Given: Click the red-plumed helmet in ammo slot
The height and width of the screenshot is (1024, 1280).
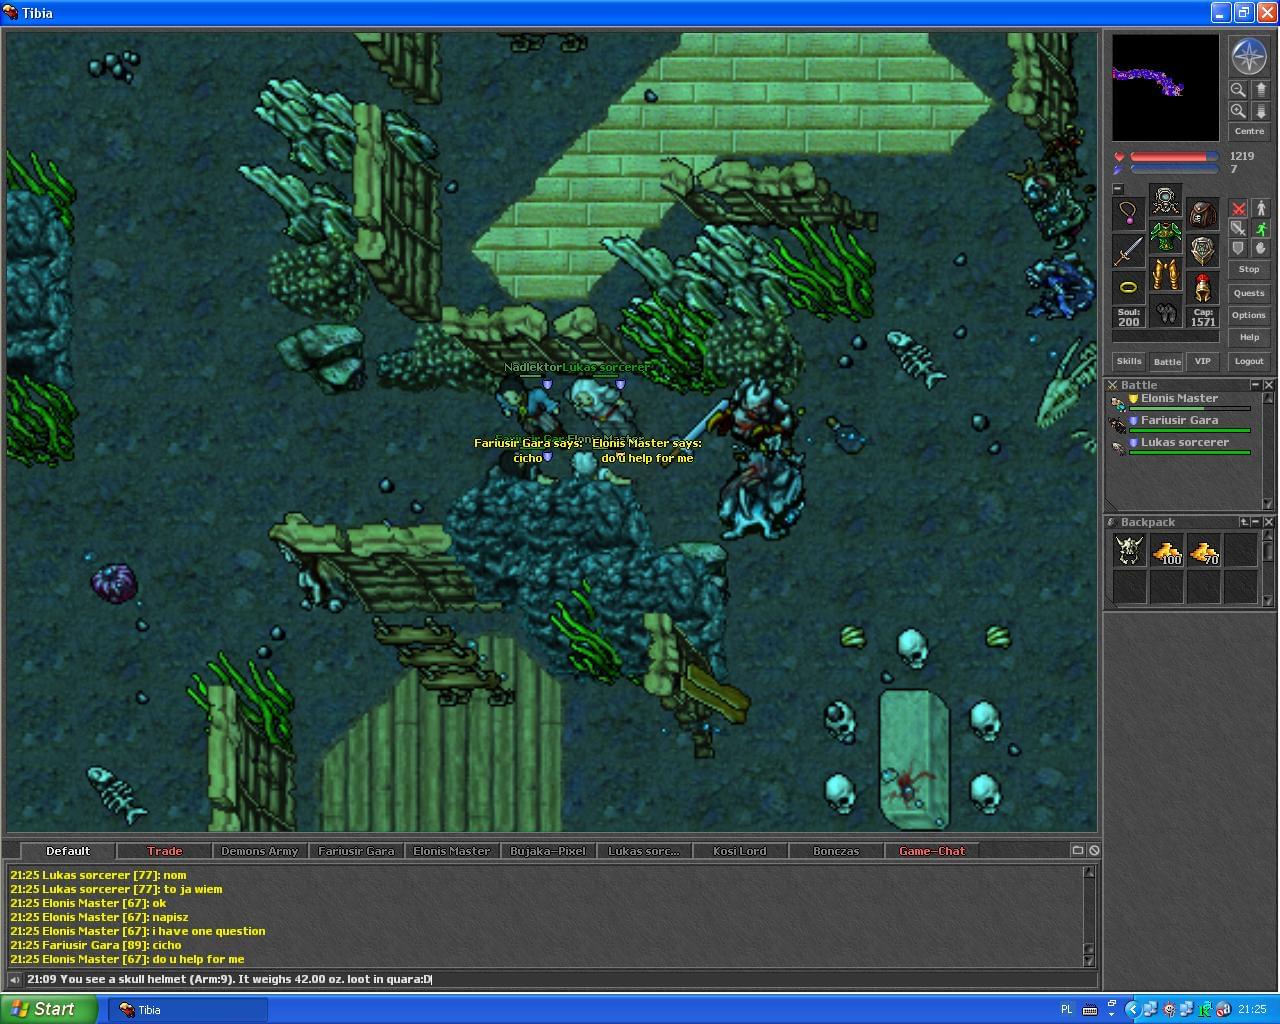Looking at the screenshot, I should (x=1202, y=287).
